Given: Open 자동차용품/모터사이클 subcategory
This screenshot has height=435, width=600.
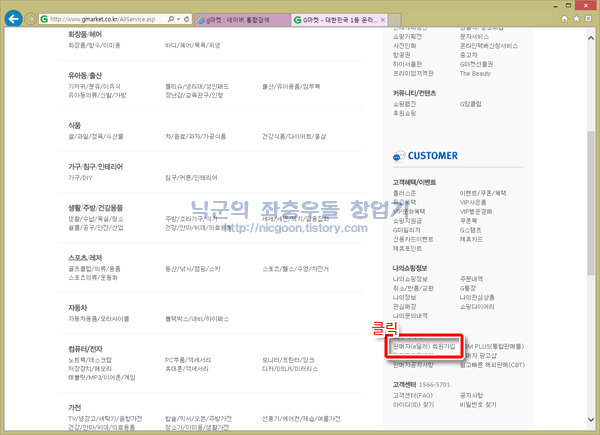Looking at the screenshot, I should pyautogui.click(x=99, y=318).
